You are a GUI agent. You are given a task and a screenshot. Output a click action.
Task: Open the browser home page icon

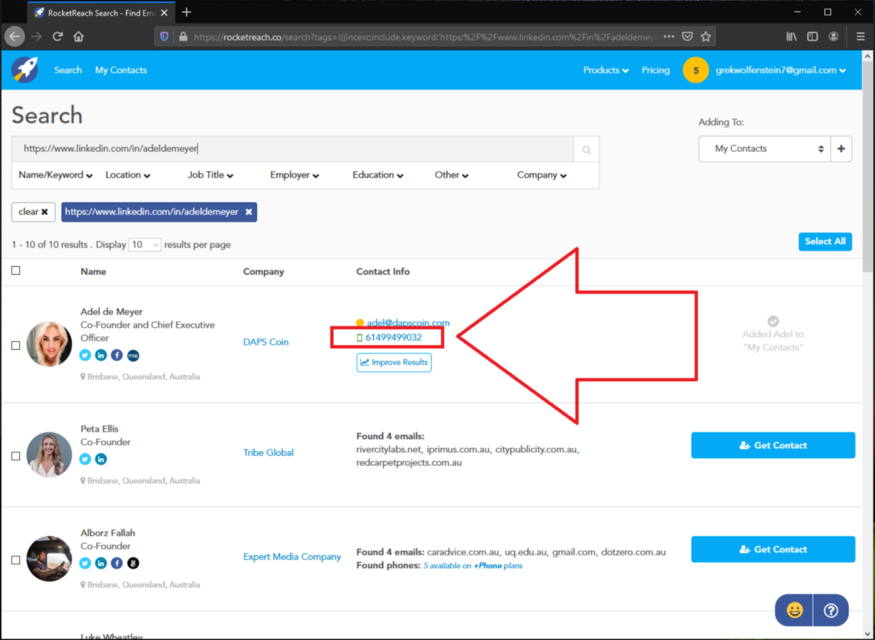[x=79, y=36]
